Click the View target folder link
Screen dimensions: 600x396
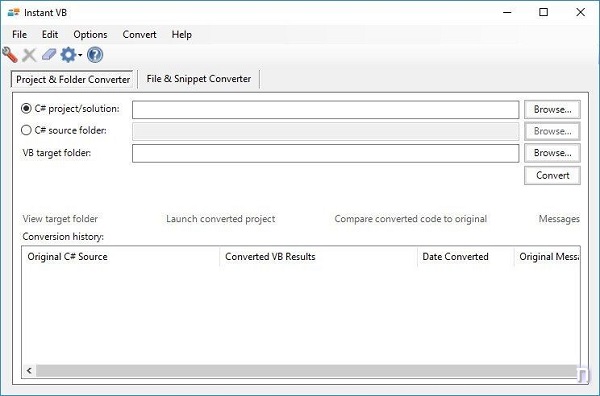click(x=60, y=219)
